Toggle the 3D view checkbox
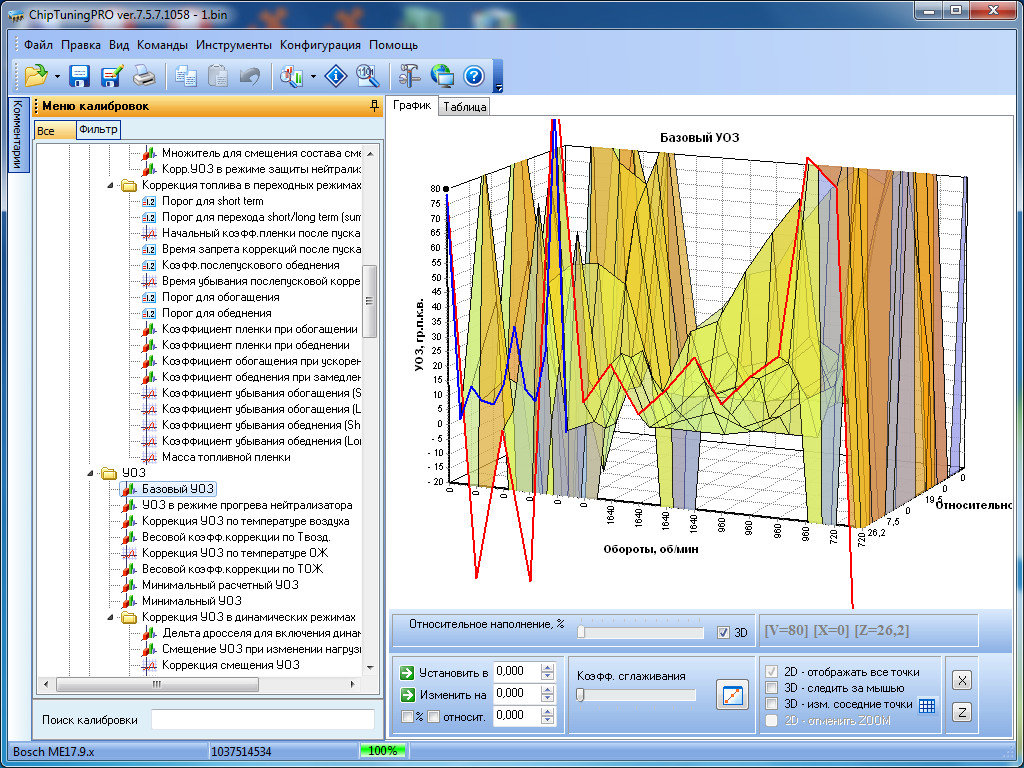The image size is (1024, 768). click(724, 632)
